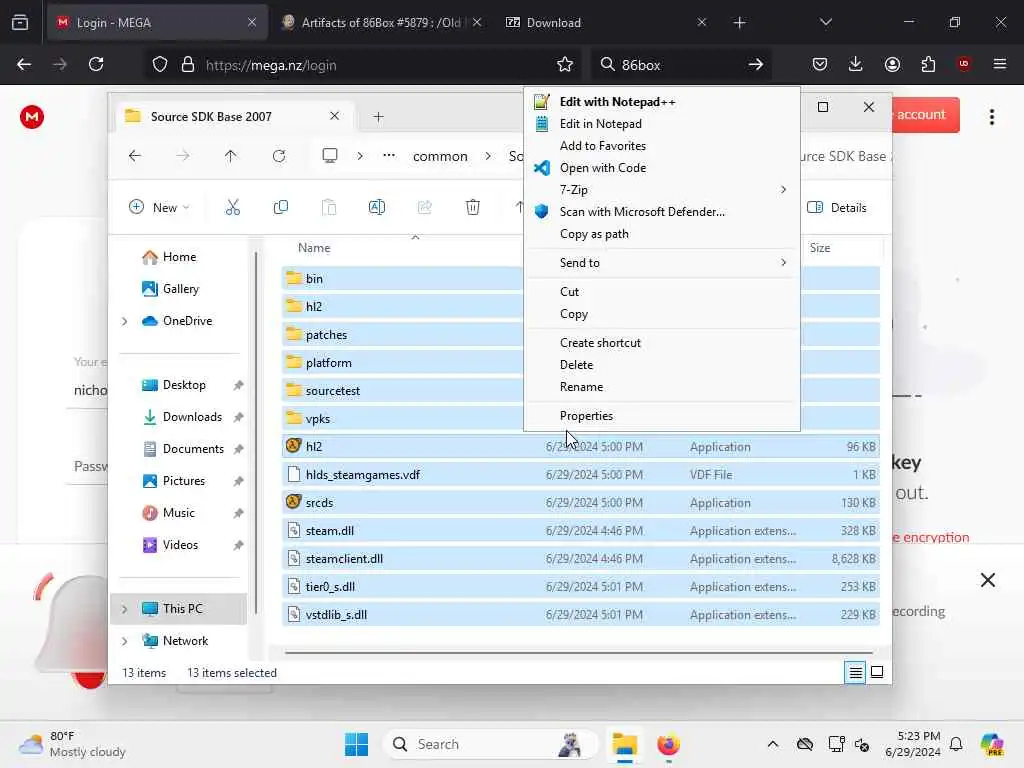1024x768 pixels.
Task: Select vstdlib_s.dll file
Action: point(581,615)
